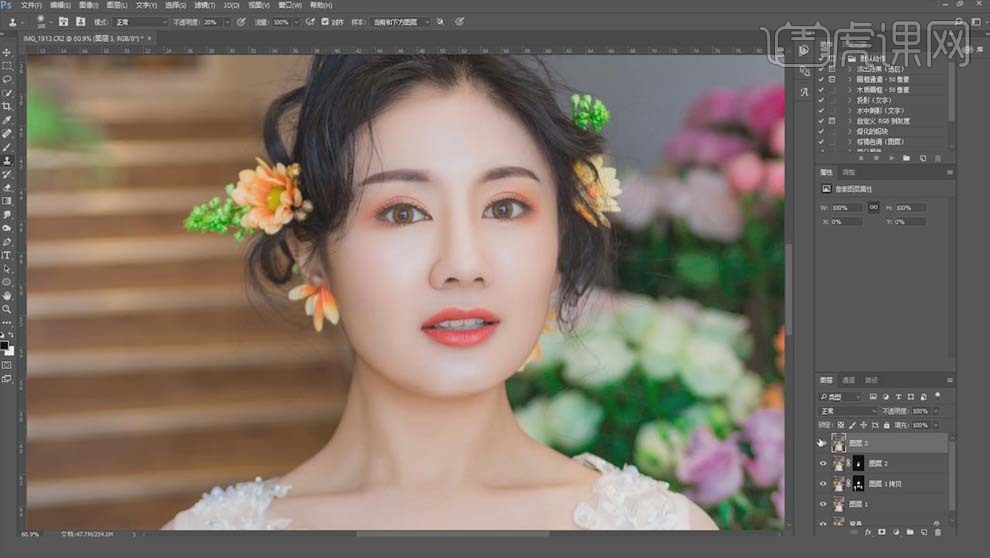Lock all layer attributes padlock
This screenshot has width=990, height=558.
tap(886, 425)
